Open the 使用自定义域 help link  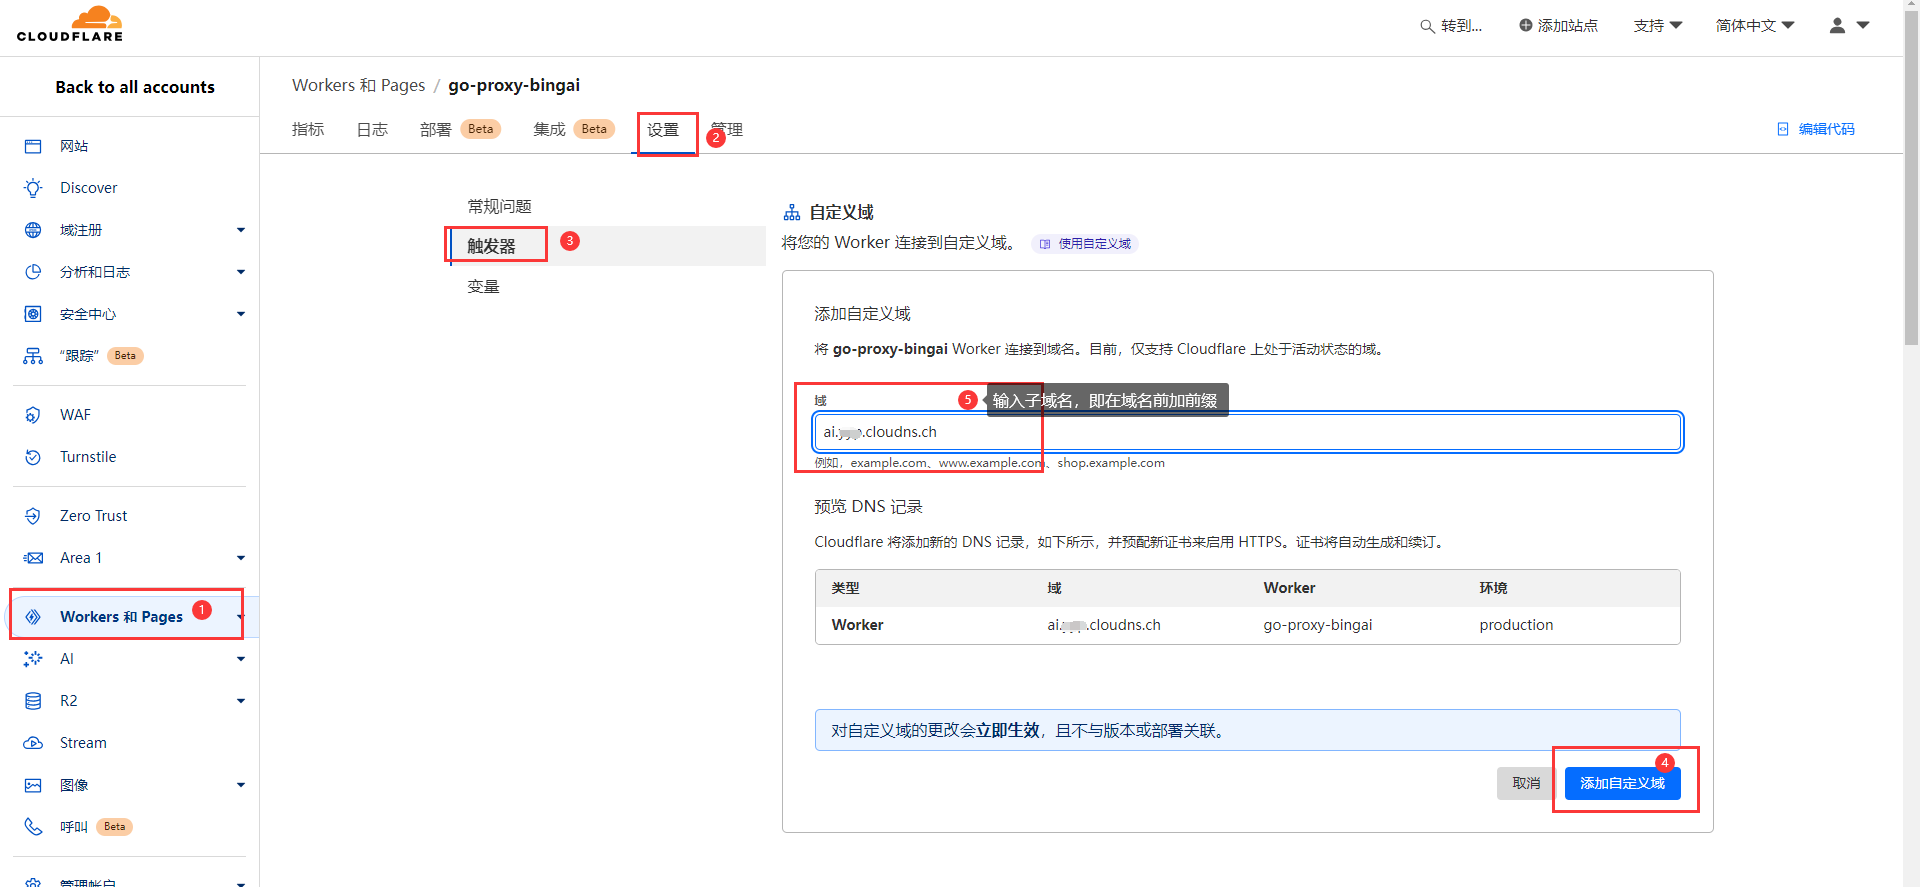pos(1085,244)
